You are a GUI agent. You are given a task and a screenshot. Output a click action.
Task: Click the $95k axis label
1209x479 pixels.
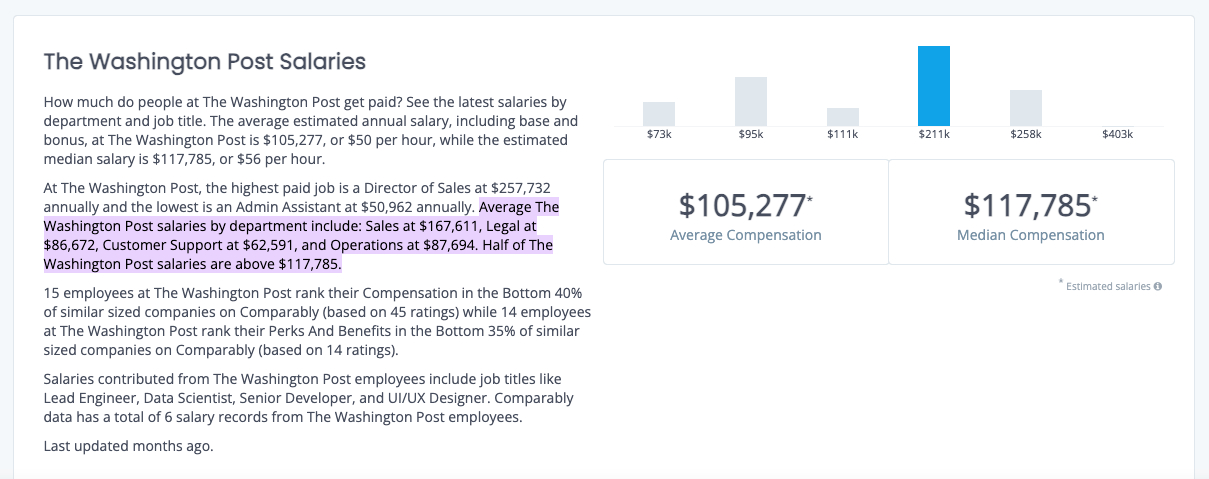coord(751,135)
